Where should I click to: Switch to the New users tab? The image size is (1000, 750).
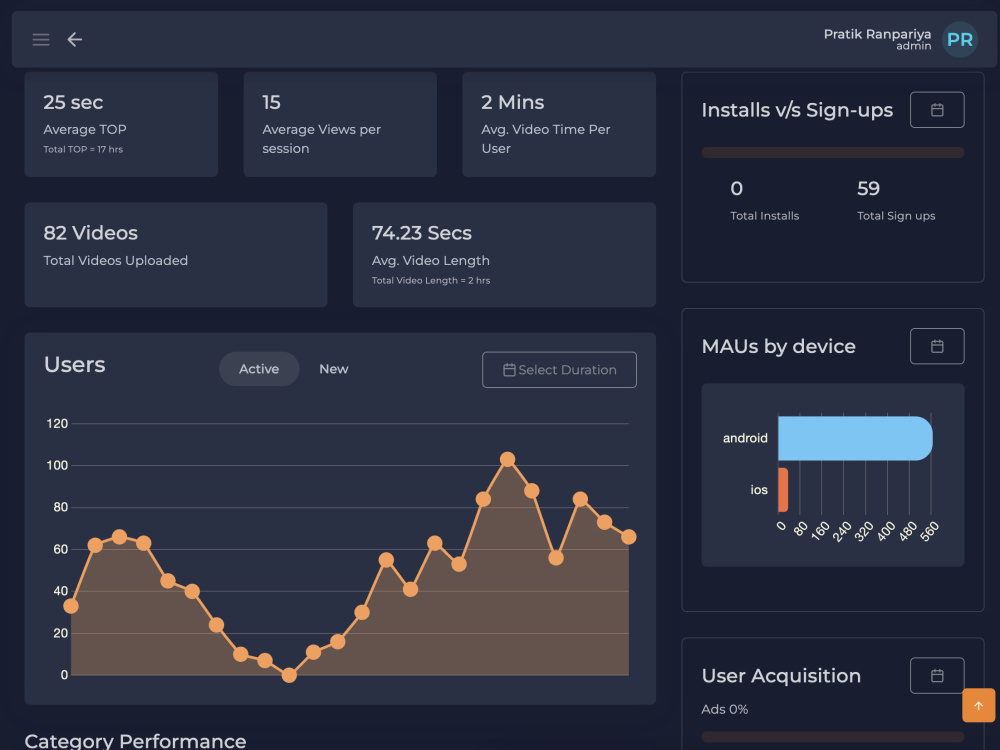click(x=334, y=369)
